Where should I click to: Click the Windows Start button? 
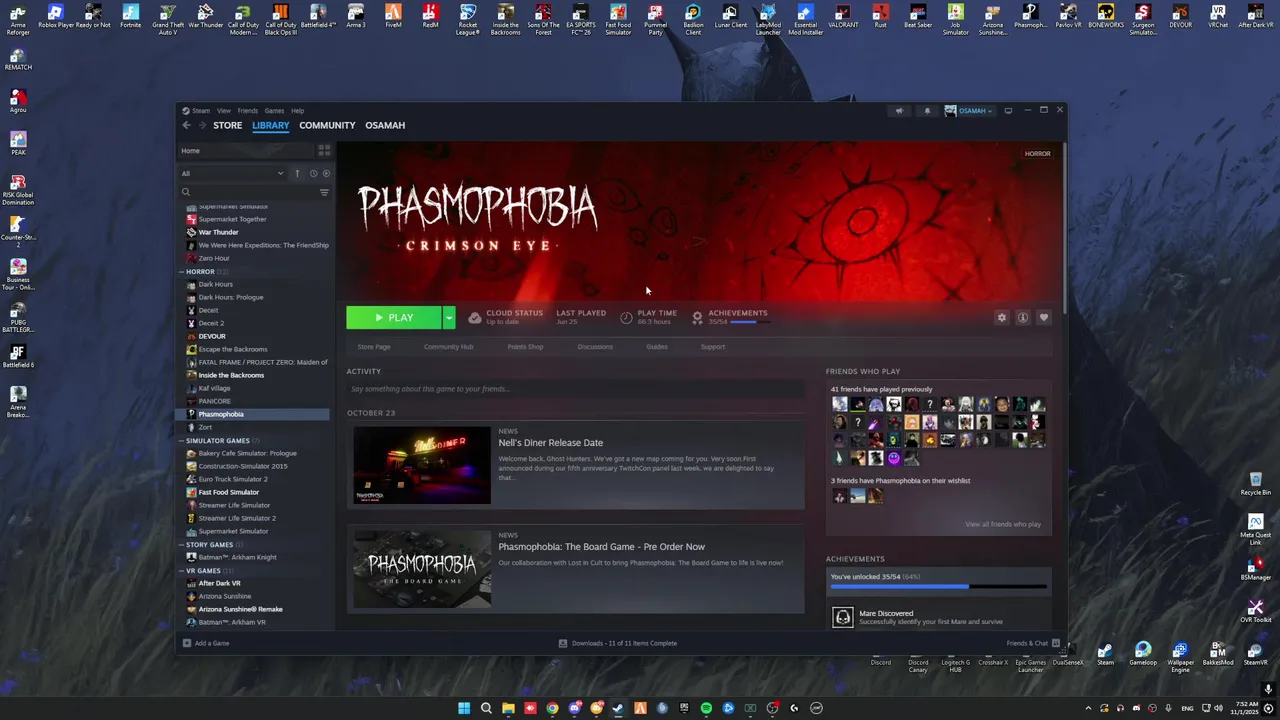coord(464,708)
